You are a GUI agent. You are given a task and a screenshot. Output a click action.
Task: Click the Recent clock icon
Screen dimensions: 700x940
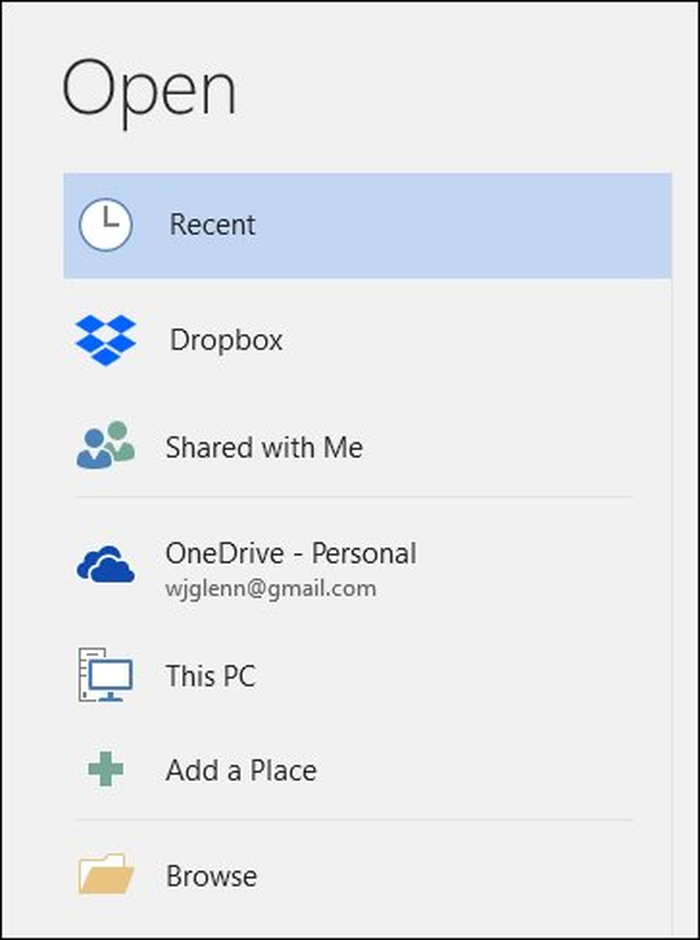click(x=105, y=225)
